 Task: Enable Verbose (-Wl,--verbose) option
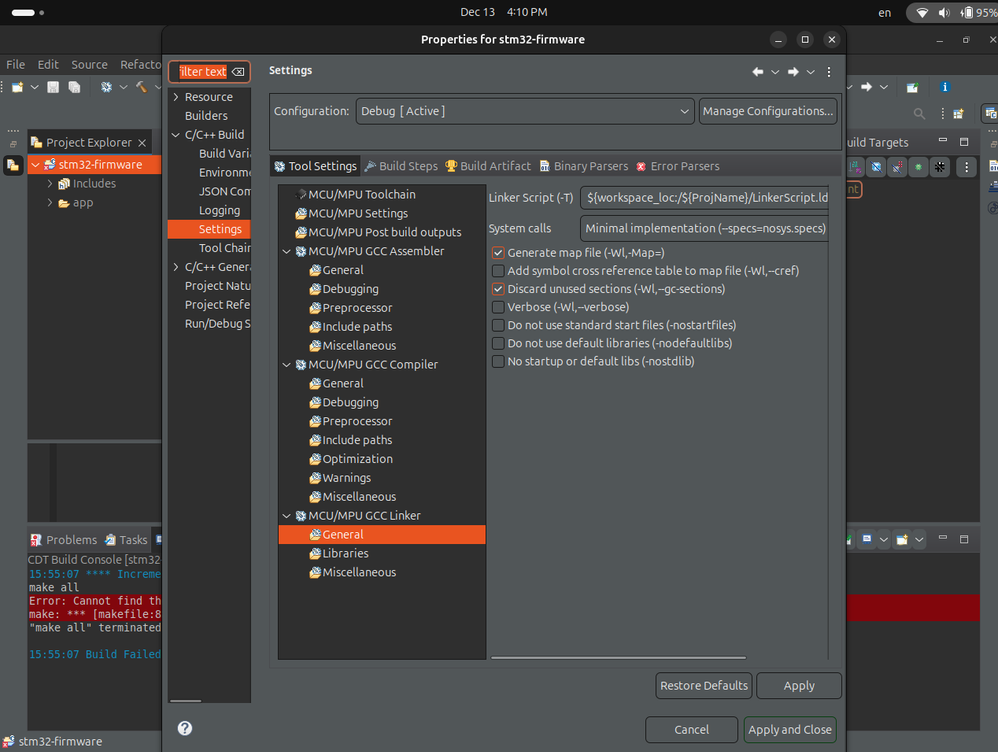[x=498, y=307]
